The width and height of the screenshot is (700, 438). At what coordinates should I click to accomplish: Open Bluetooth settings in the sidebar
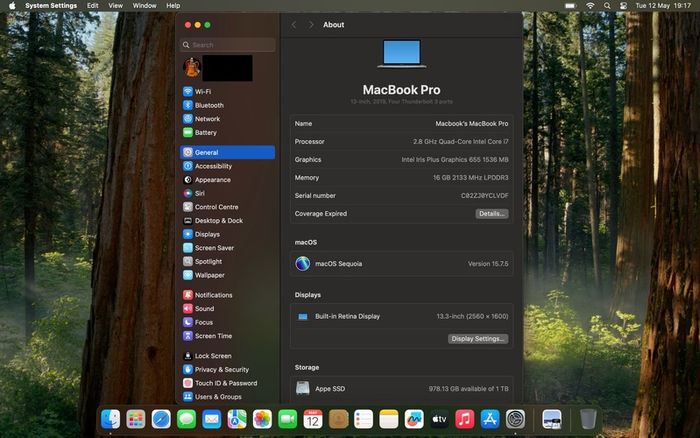click(228, 105)
